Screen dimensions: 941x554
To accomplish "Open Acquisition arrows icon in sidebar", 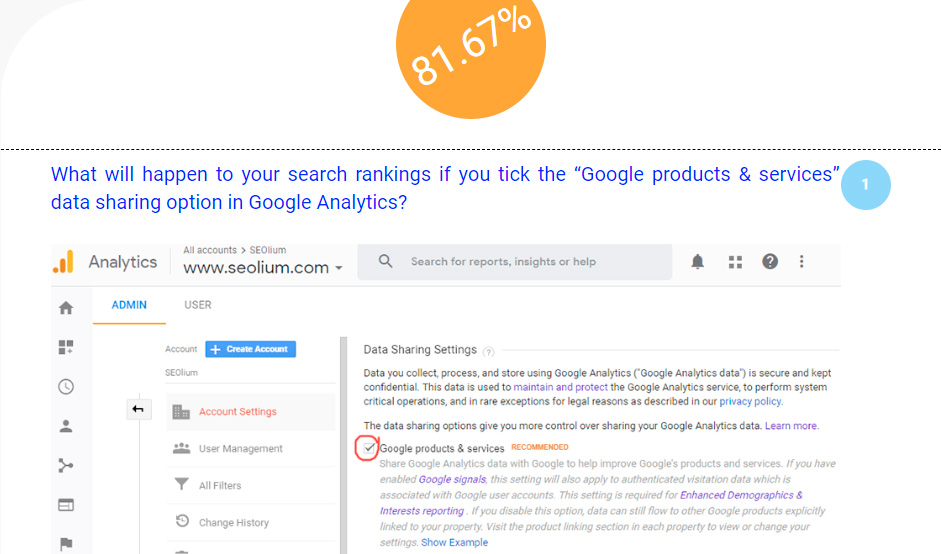I will point(66,465).
